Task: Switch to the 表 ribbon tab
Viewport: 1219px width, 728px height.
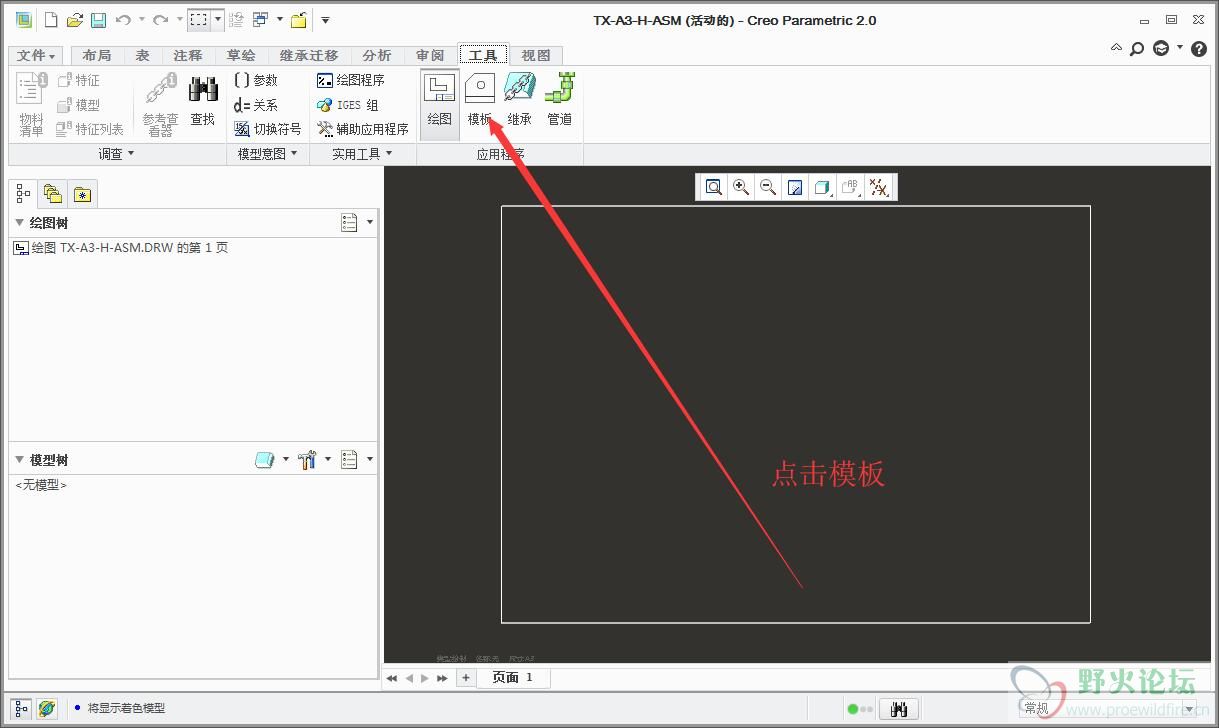Action: 143,56
